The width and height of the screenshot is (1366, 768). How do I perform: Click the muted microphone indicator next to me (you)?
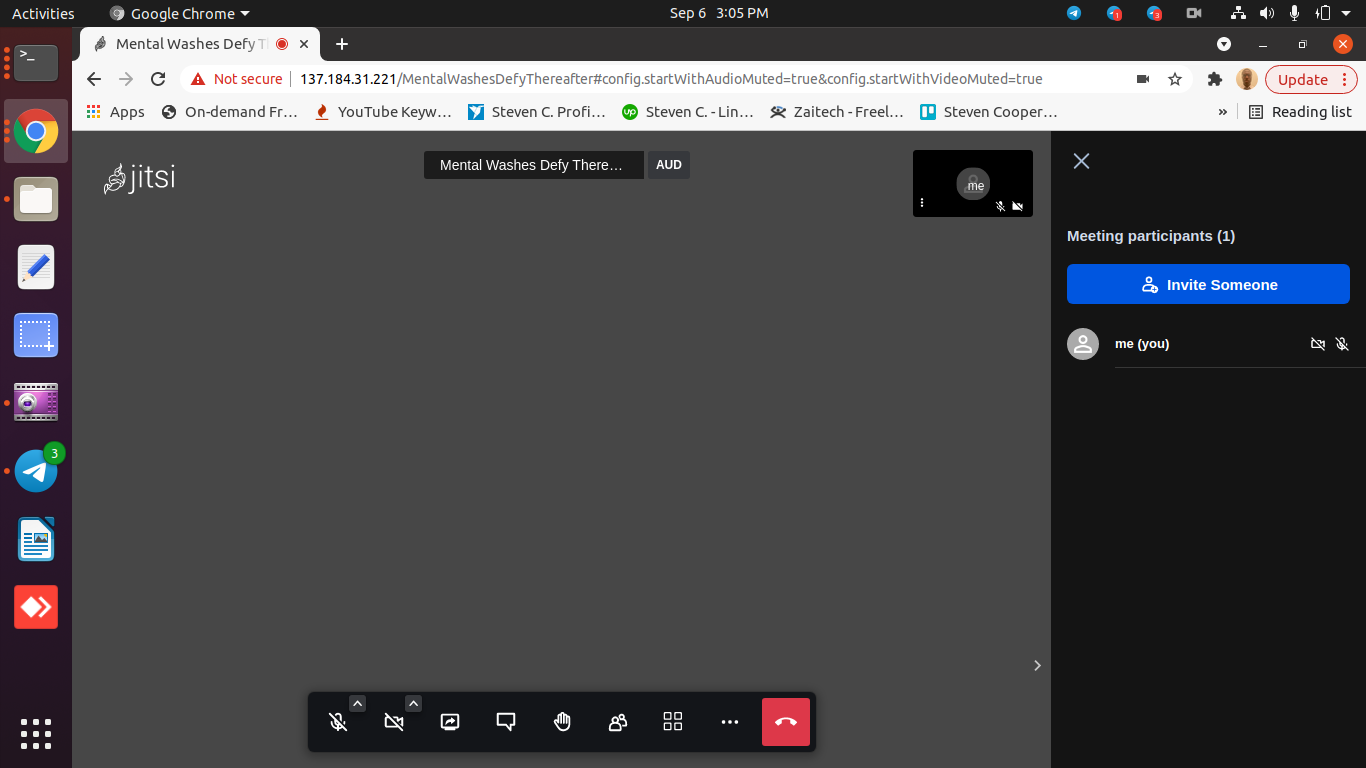pos(1342,344)
